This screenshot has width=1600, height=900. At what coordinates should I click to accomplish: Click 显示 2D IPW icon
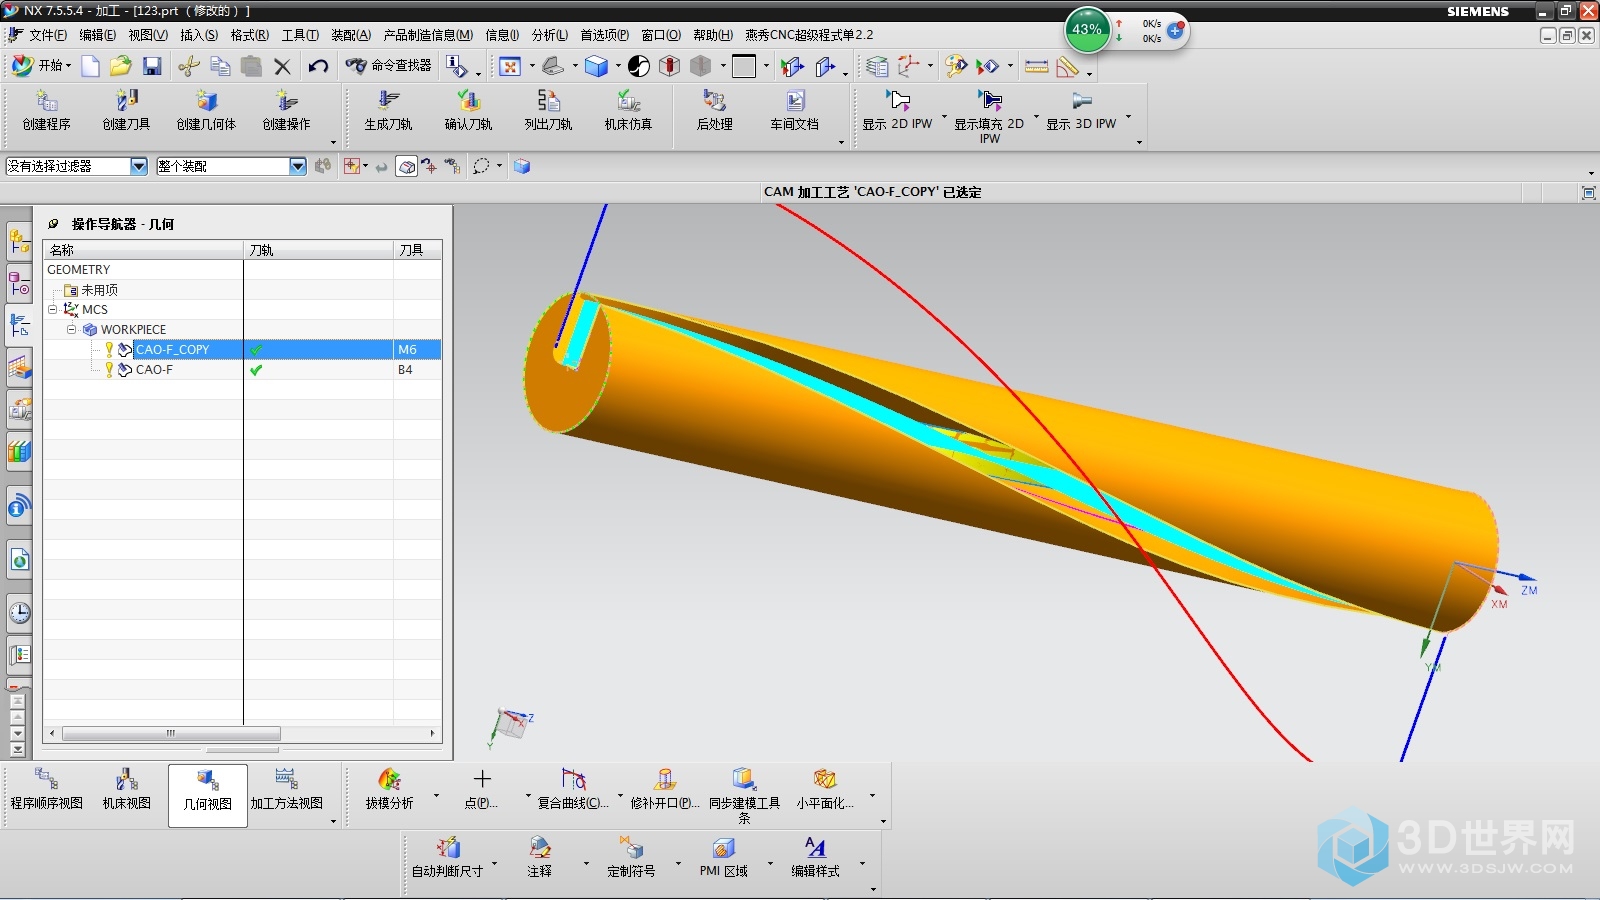898,101
